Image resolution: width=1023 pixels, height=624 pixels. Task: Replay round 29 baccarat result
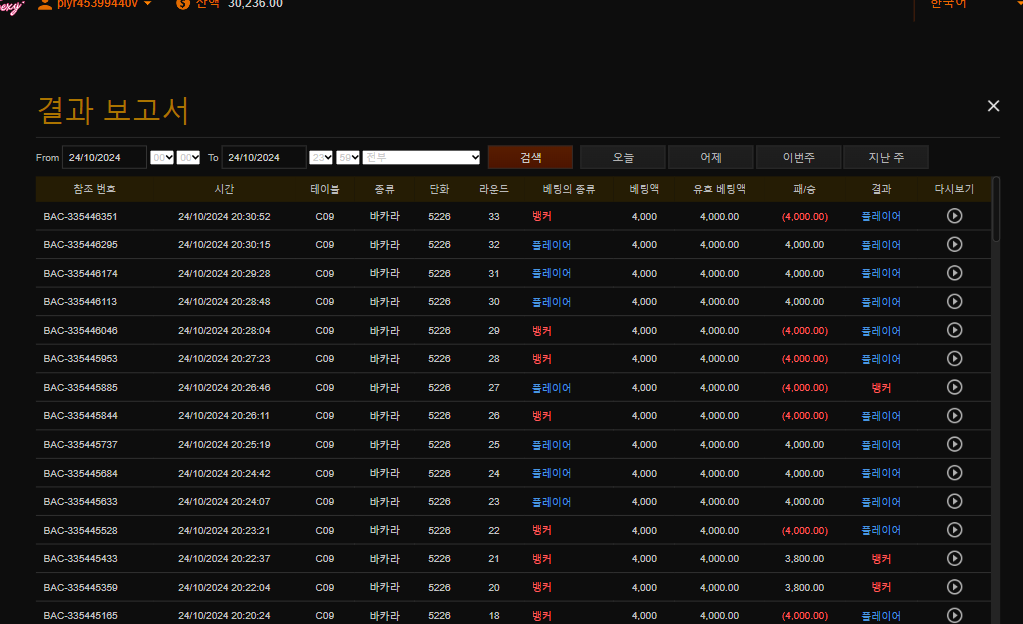click(x=954, y=330)
